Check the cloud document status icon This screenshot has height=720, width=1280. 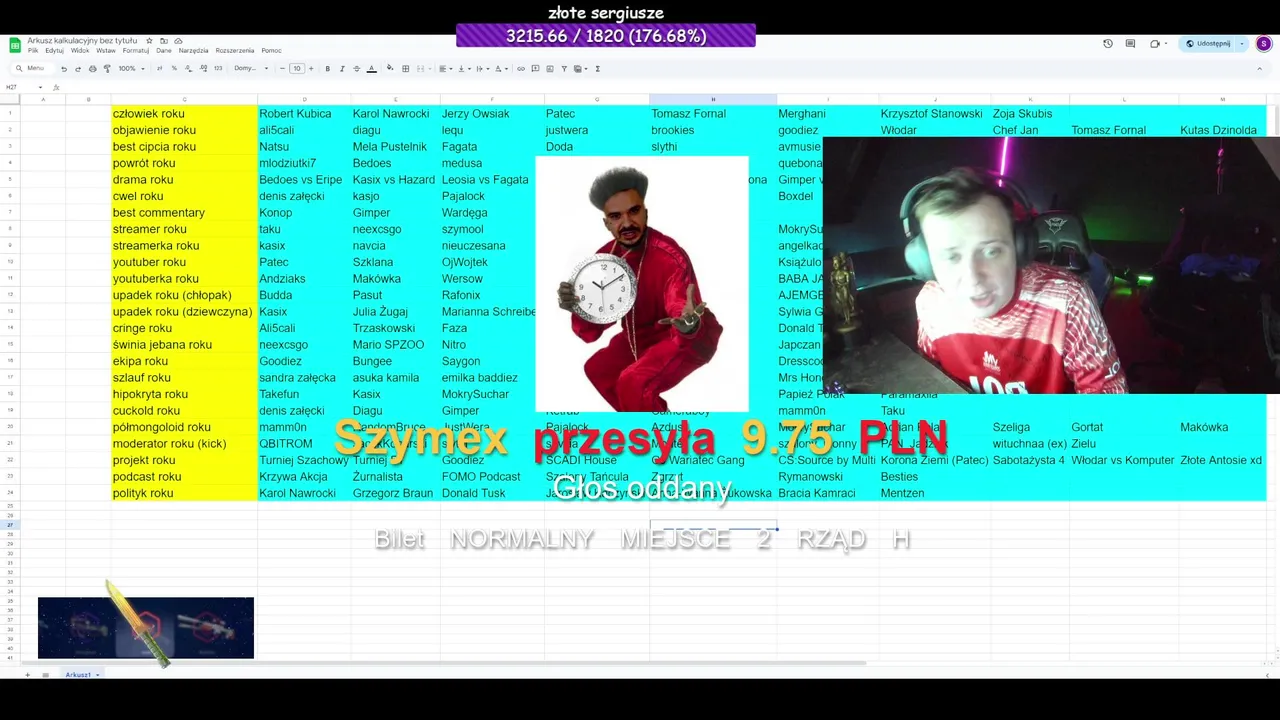click(x=178, y=41)
